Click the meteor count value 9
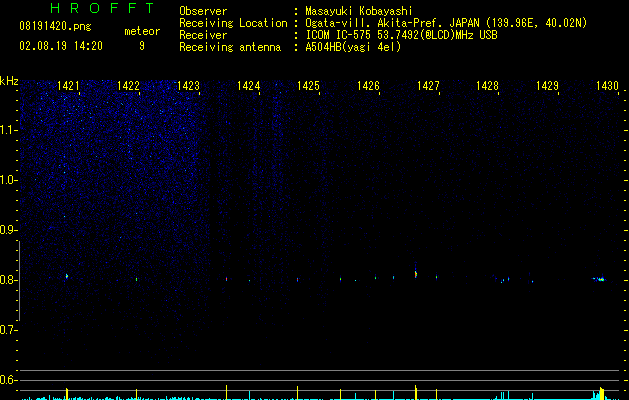 click(x=142, y=46)
